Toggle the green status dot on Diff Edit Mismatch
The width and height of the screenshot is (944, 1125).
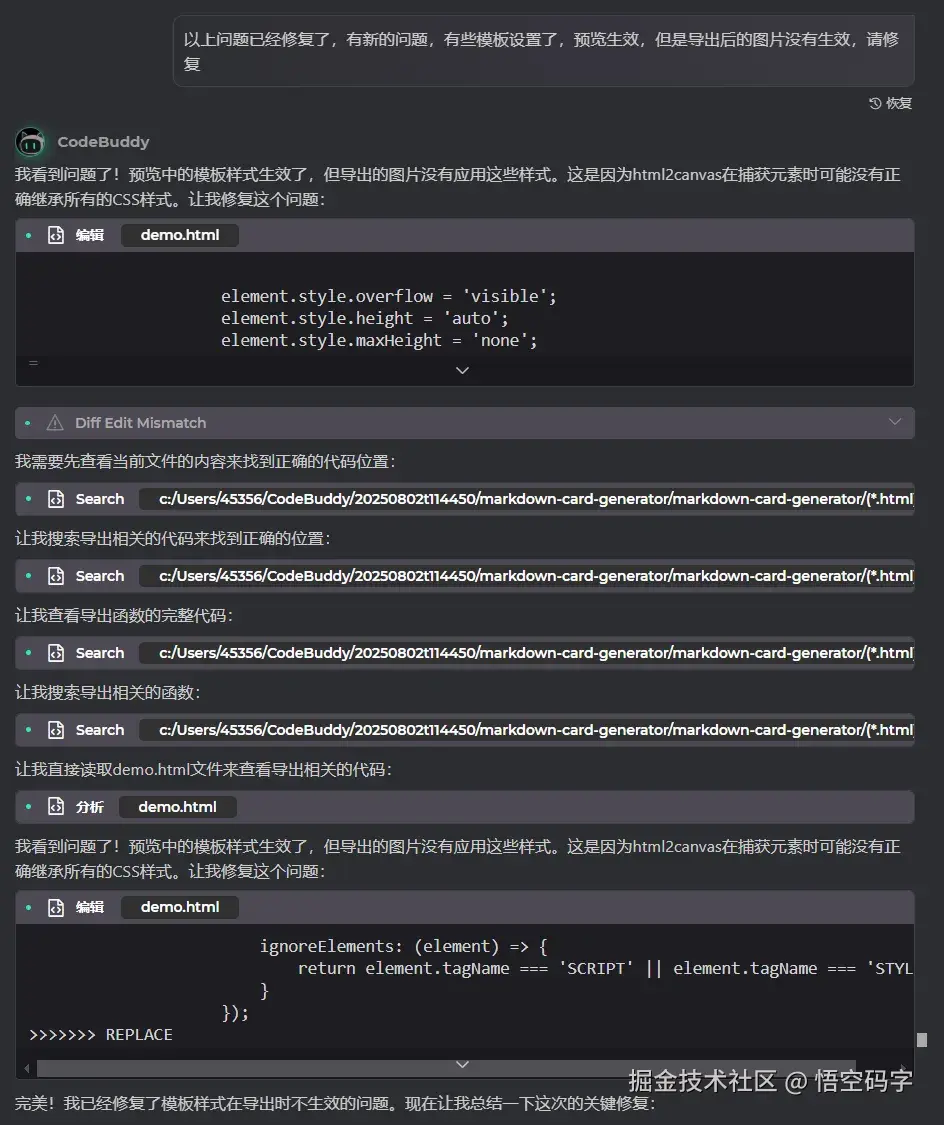tap(28, 423)
